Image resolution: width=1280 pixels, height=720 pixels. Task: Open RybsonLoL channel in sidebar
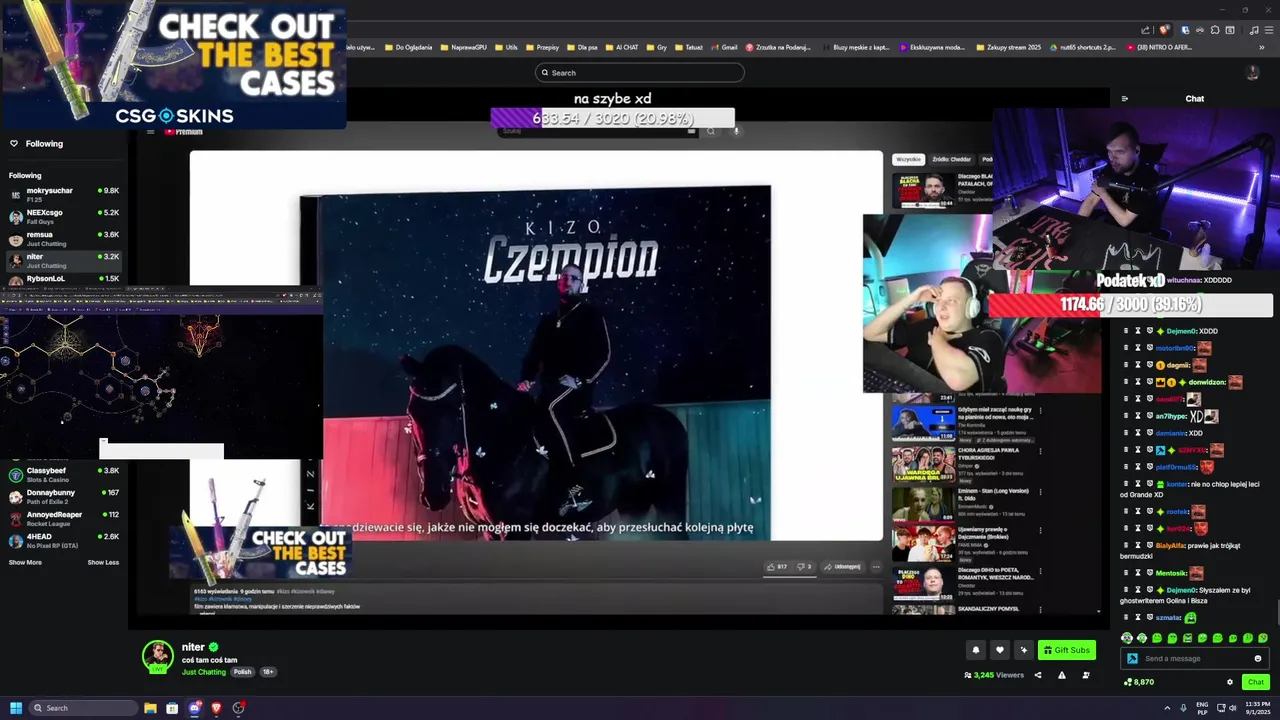(64, 279)
